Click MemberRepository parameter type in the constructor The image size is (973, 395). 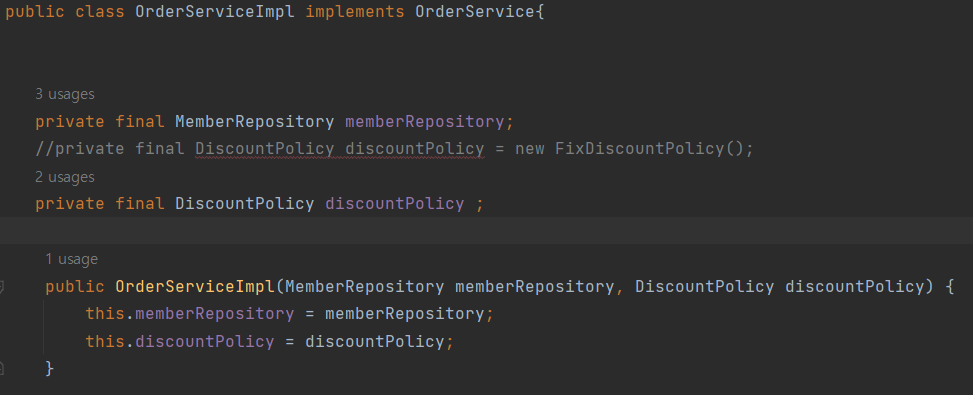click(x=365, y=287)
